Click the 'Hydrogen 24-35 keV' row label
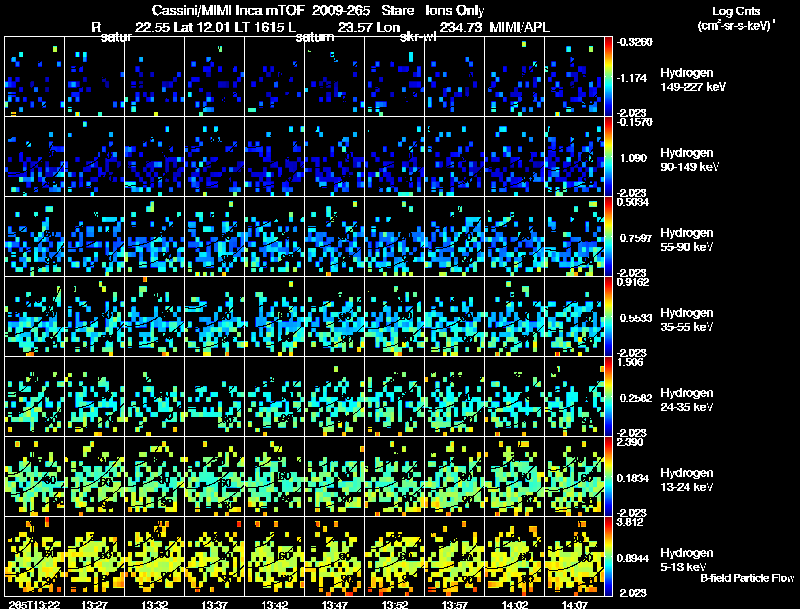This screenshot has width=800, height=609. [x=687, y=400]
